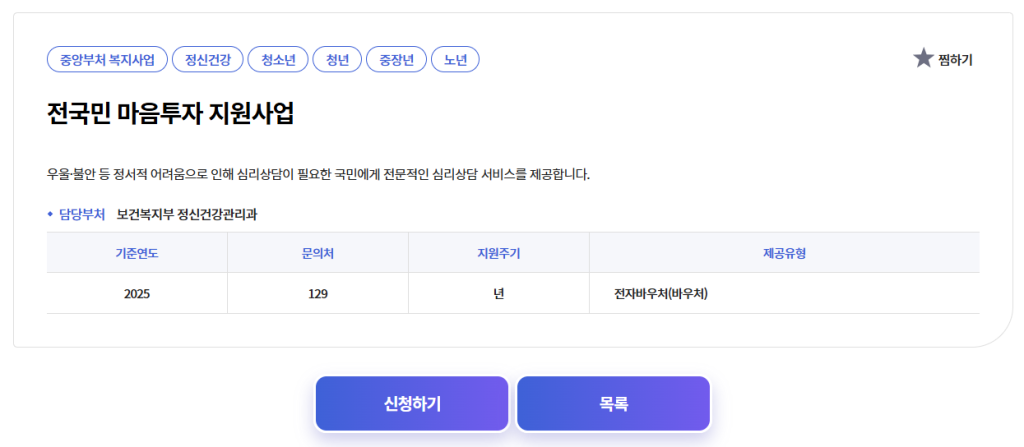Choose the 청소년 tag
Screen dimensions: 1024x447
click(x=277, y=60)
